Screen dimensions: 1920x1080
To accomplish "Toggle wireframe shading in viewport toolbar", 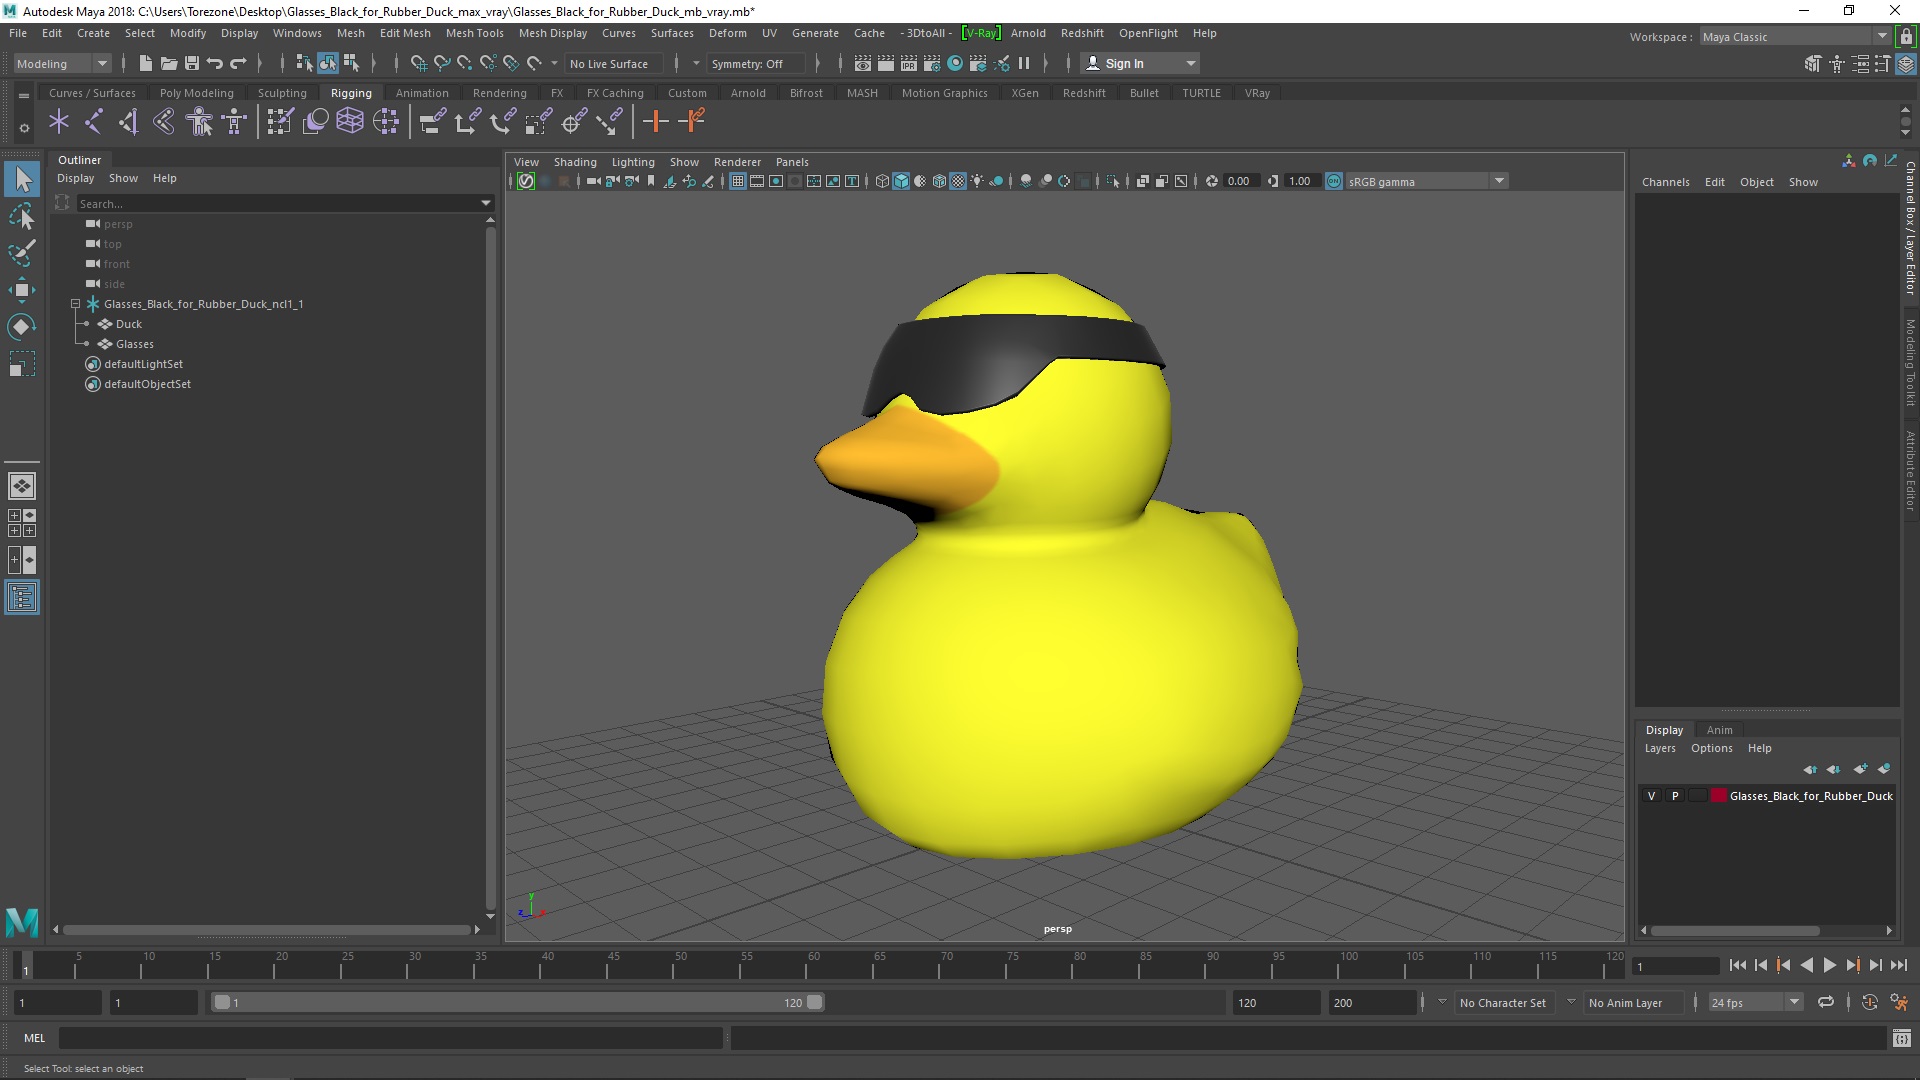I will pyautogui.click(x=882, y=181).
